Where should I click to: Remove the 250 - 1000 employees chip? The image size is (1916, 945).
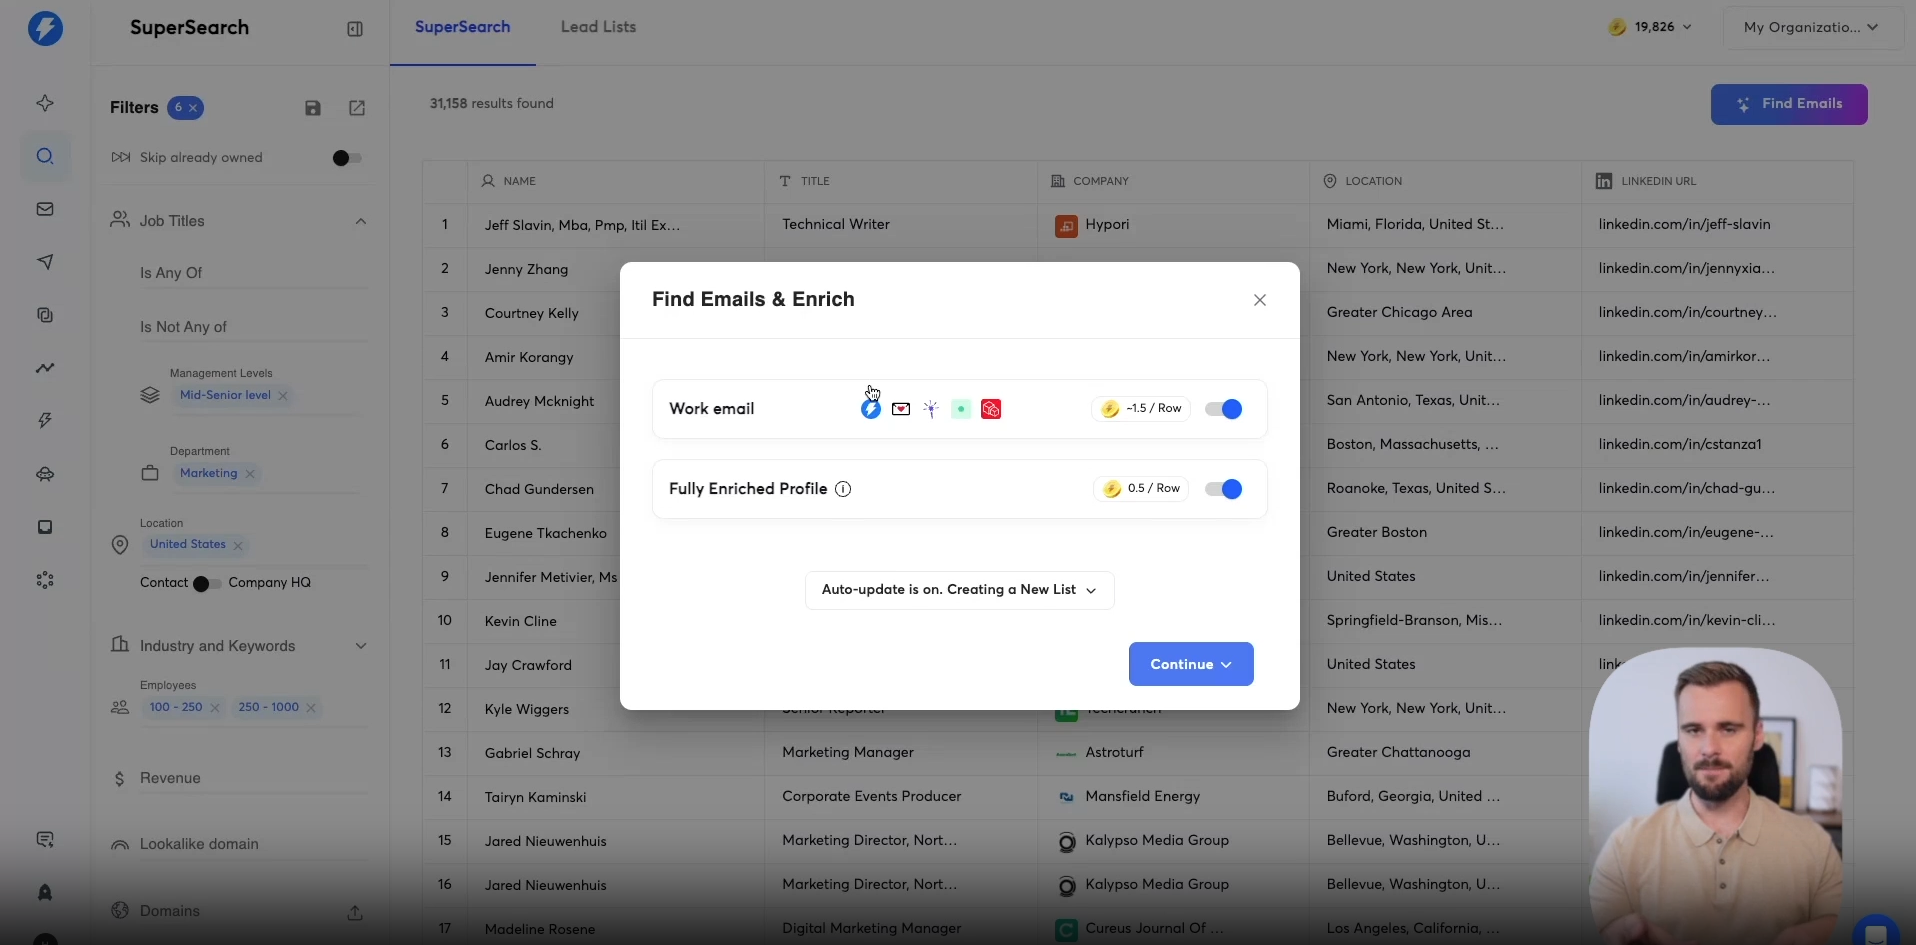[311, 708]
